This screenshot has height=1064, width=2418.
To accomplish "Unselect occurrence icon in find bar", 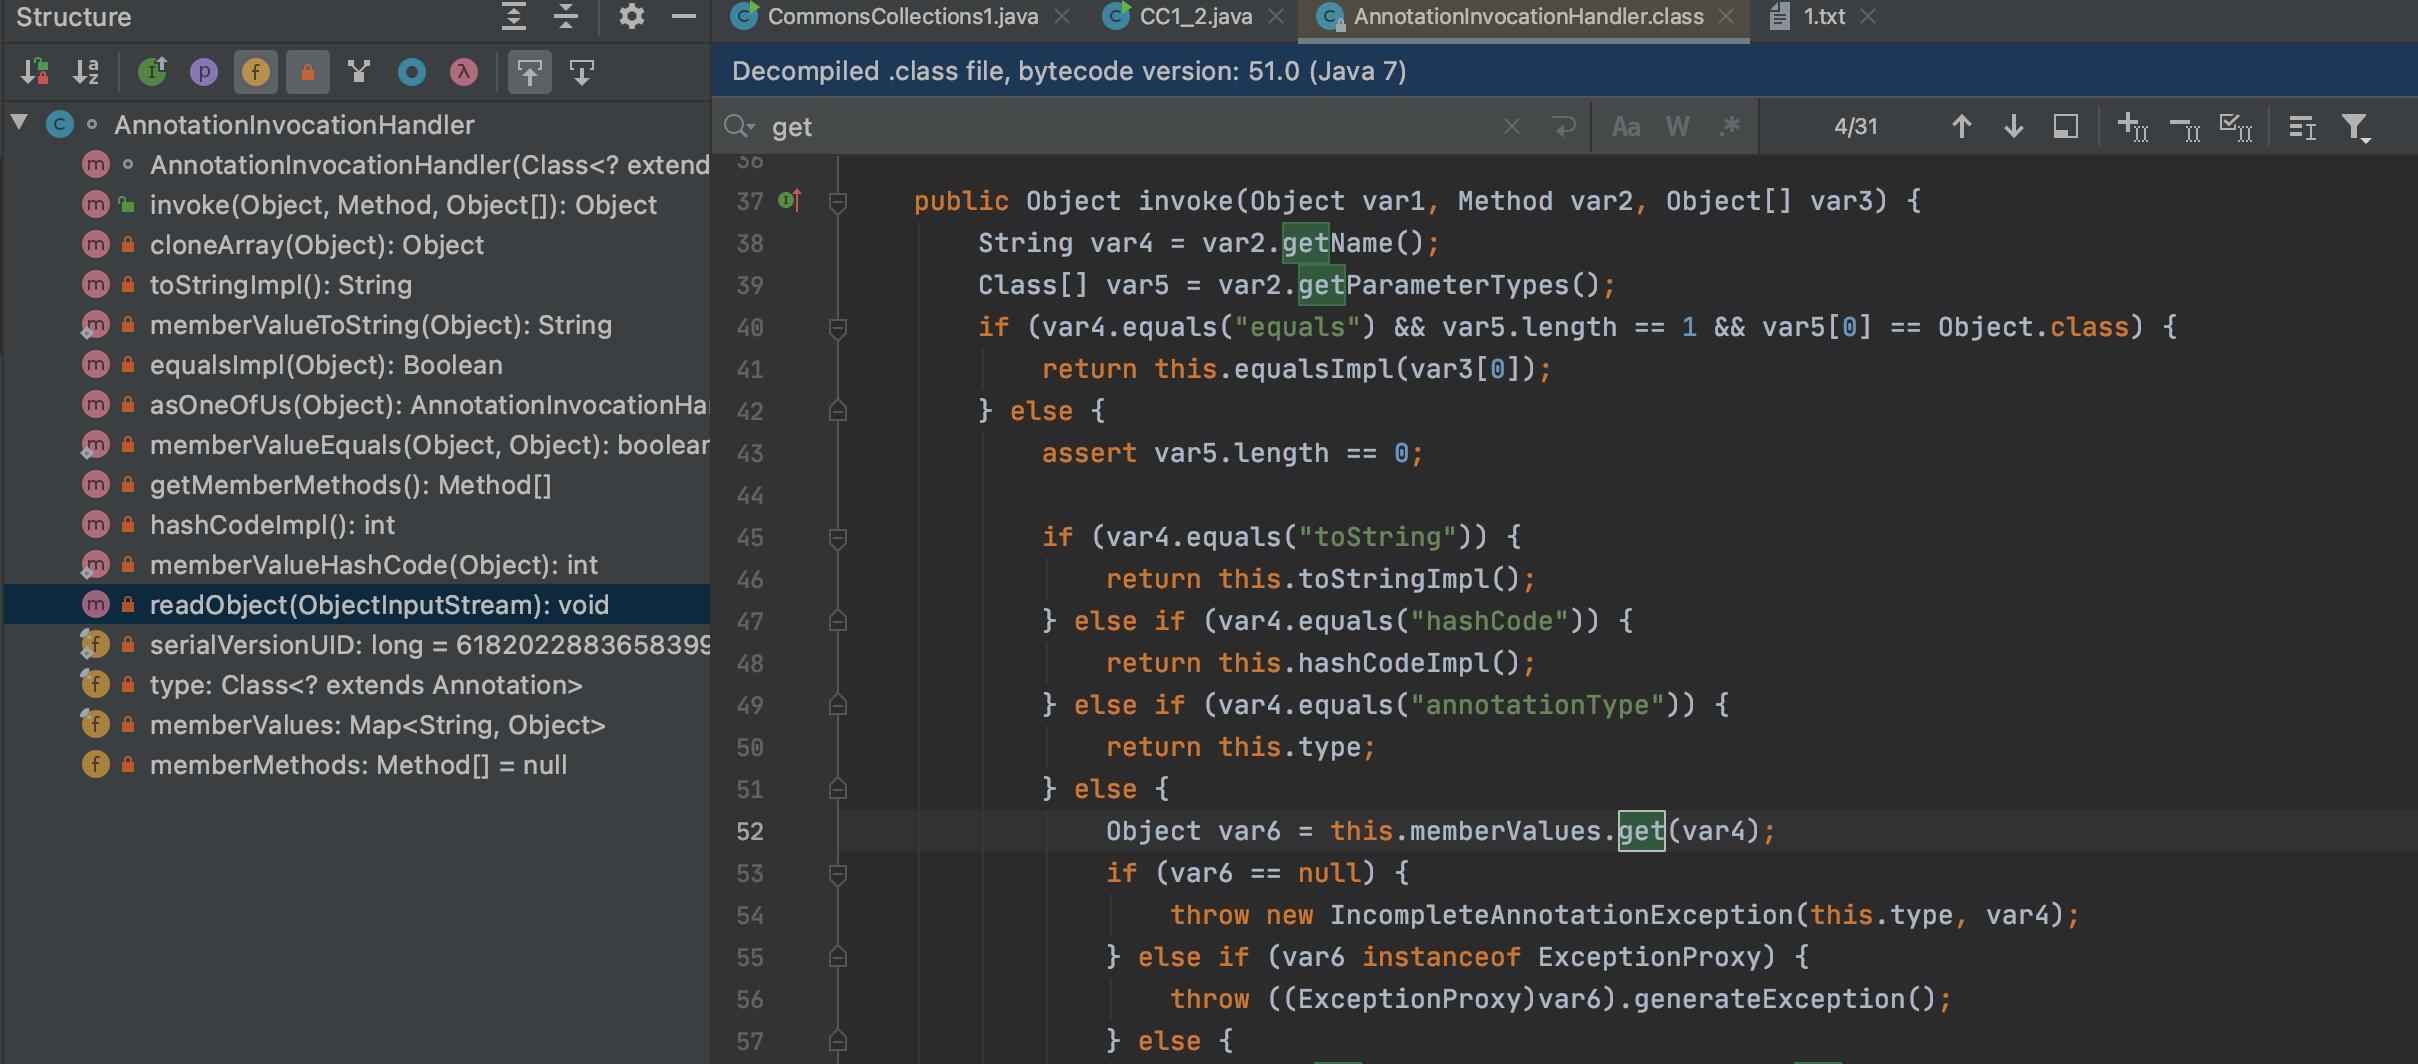I will (2184, 127).
